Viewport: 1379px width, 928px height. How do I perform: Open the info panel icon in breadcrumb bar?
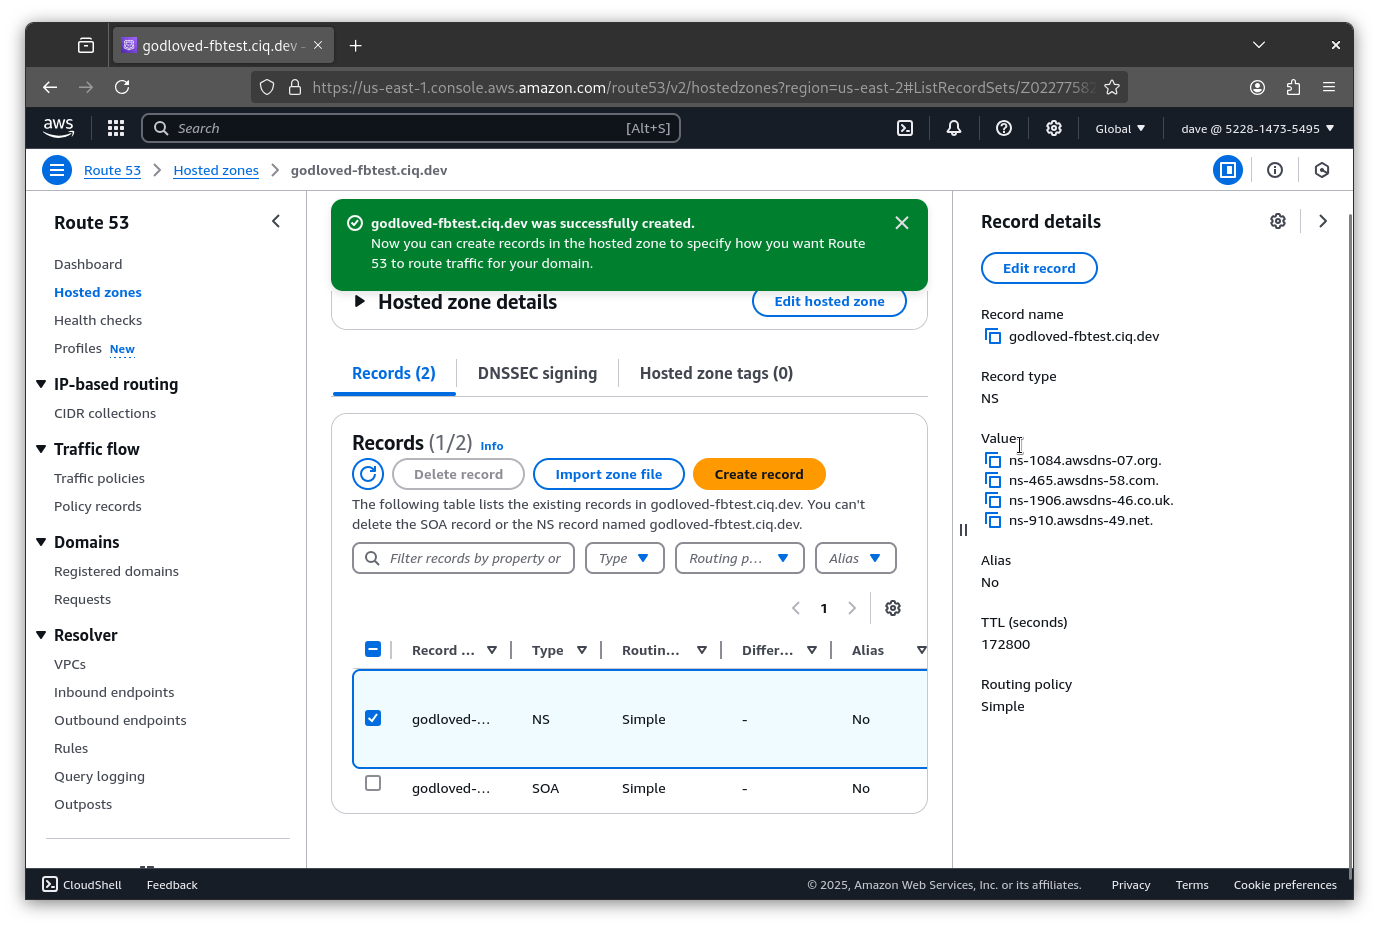pyautogui.click(x=1275, y=170)
